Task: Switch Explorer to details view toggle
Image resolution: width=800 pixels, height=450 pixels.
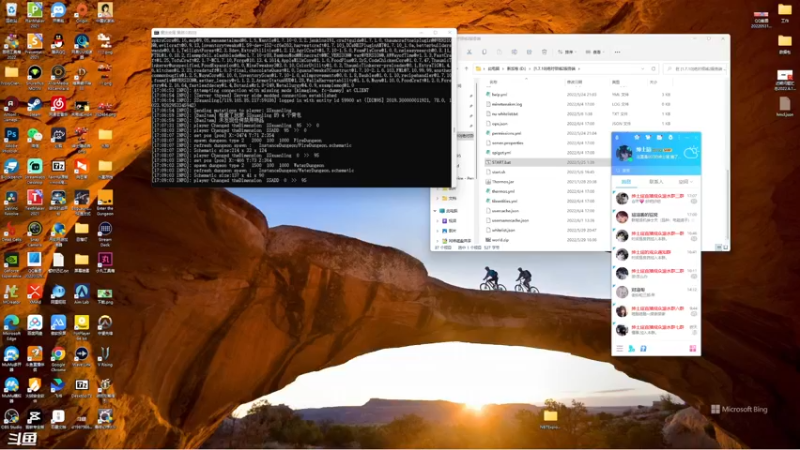Action: point(718,247)
